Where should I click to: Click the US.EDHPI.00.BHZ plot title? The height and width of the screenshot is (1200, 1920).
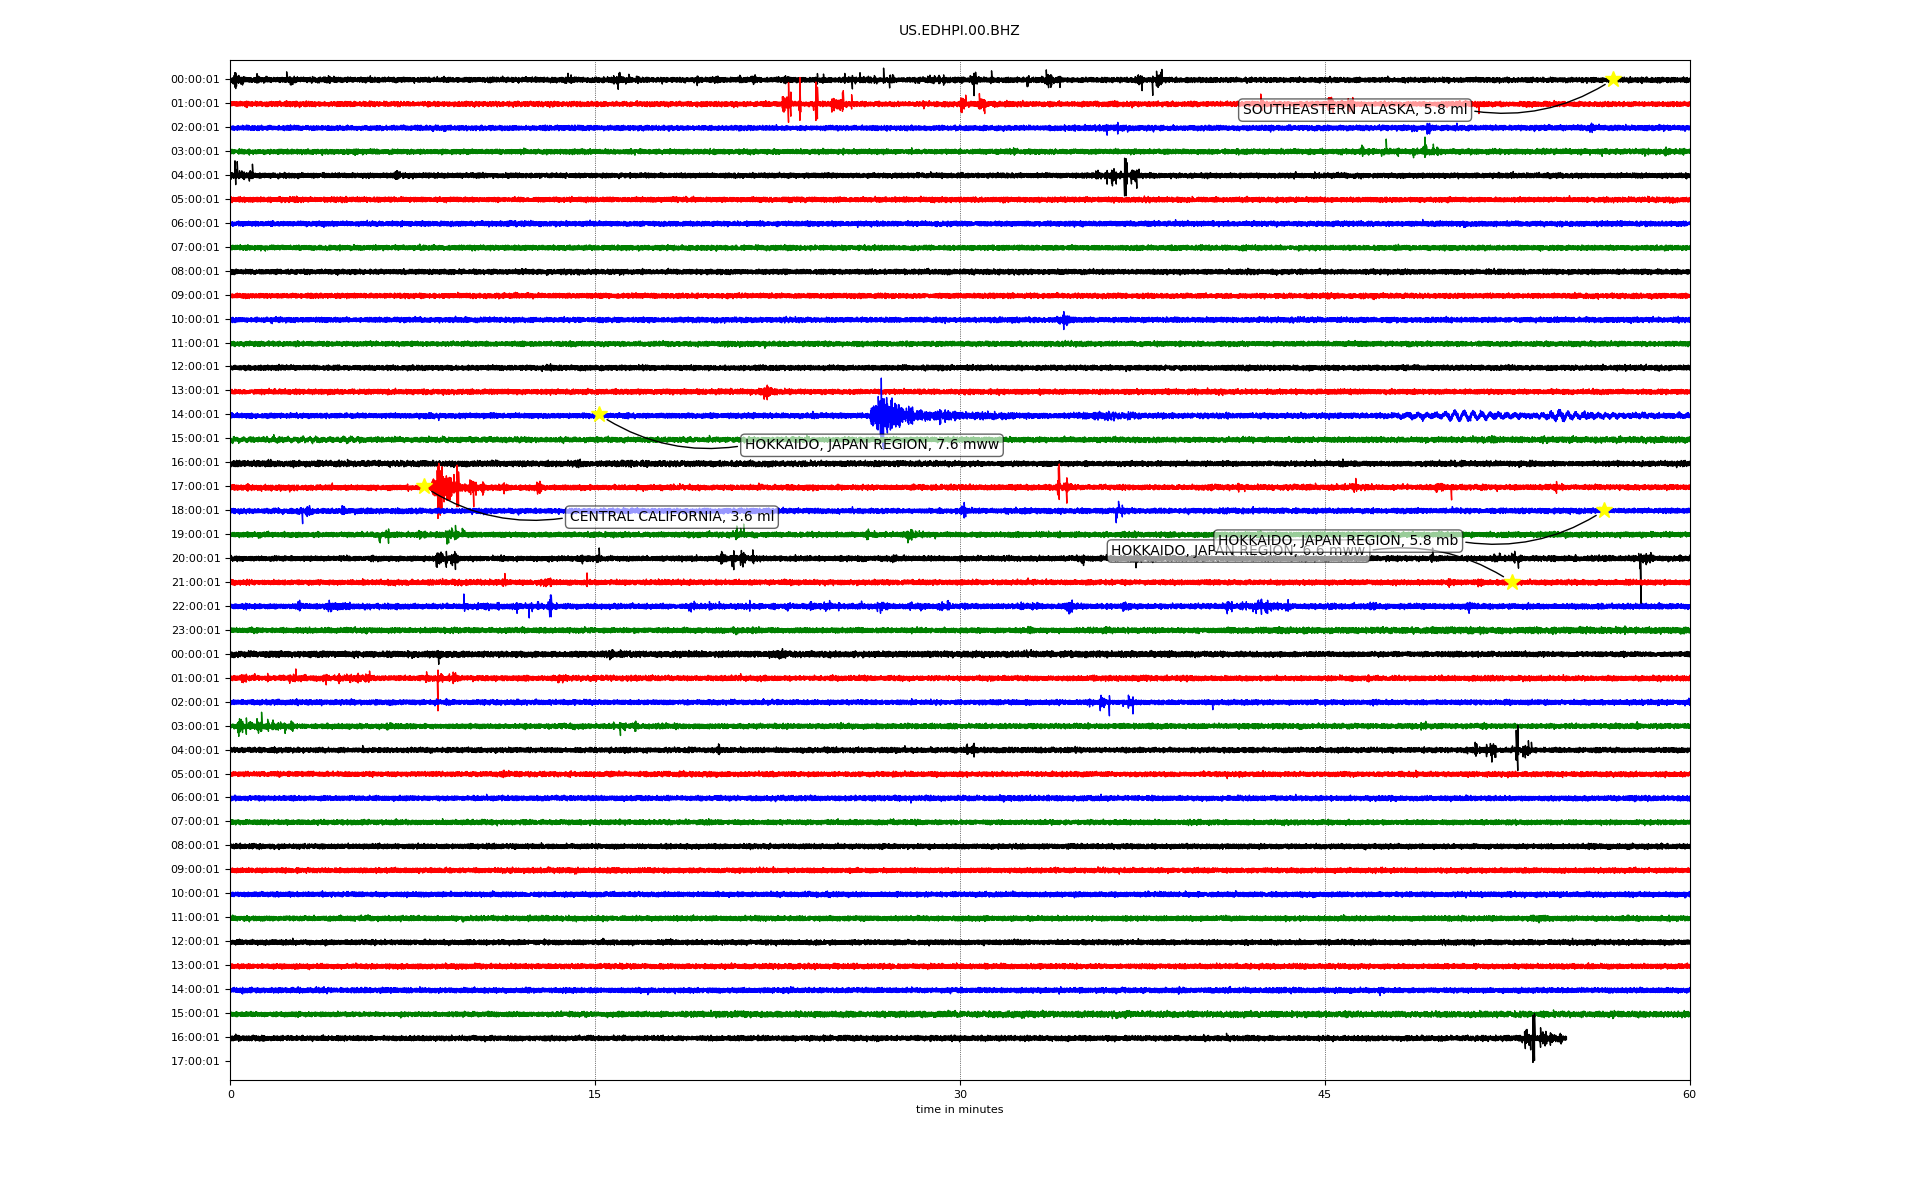959,31
